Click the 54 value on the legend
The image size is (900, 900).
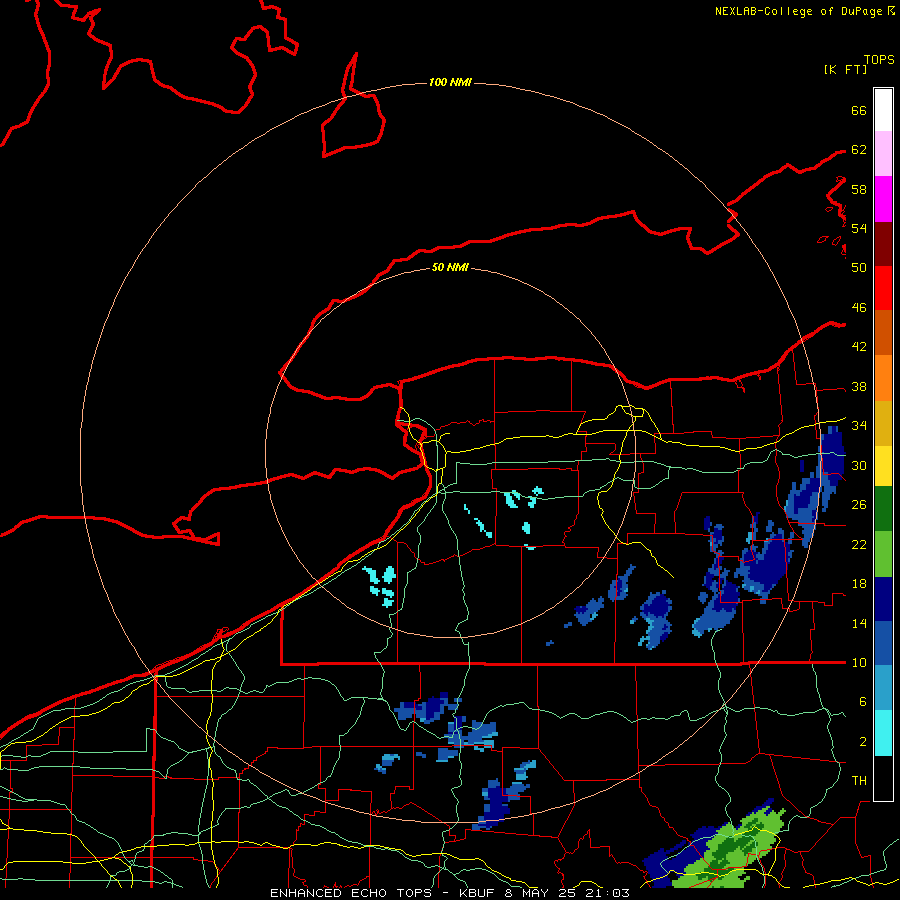tap(859, 228)
